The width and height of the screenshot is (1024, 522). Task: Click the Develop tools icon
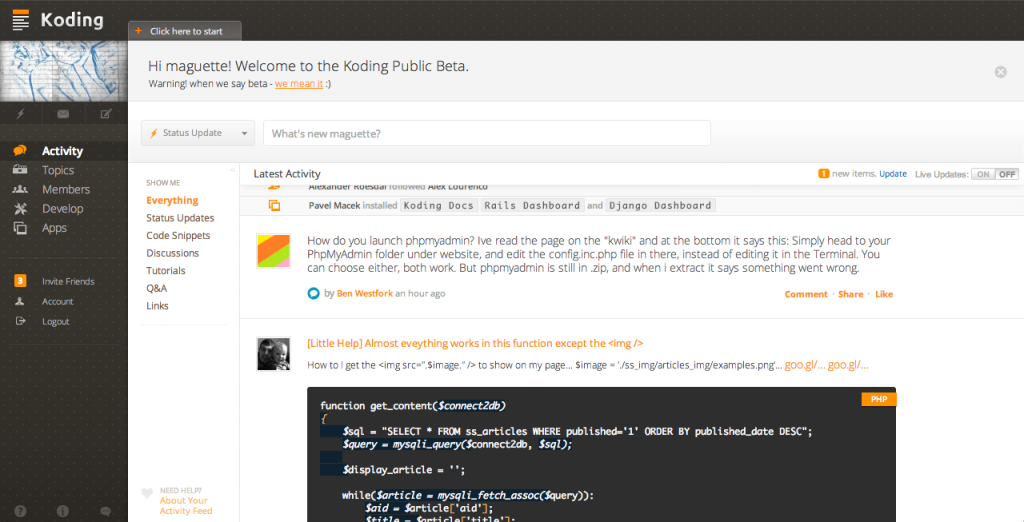click(x=20, y=208)
